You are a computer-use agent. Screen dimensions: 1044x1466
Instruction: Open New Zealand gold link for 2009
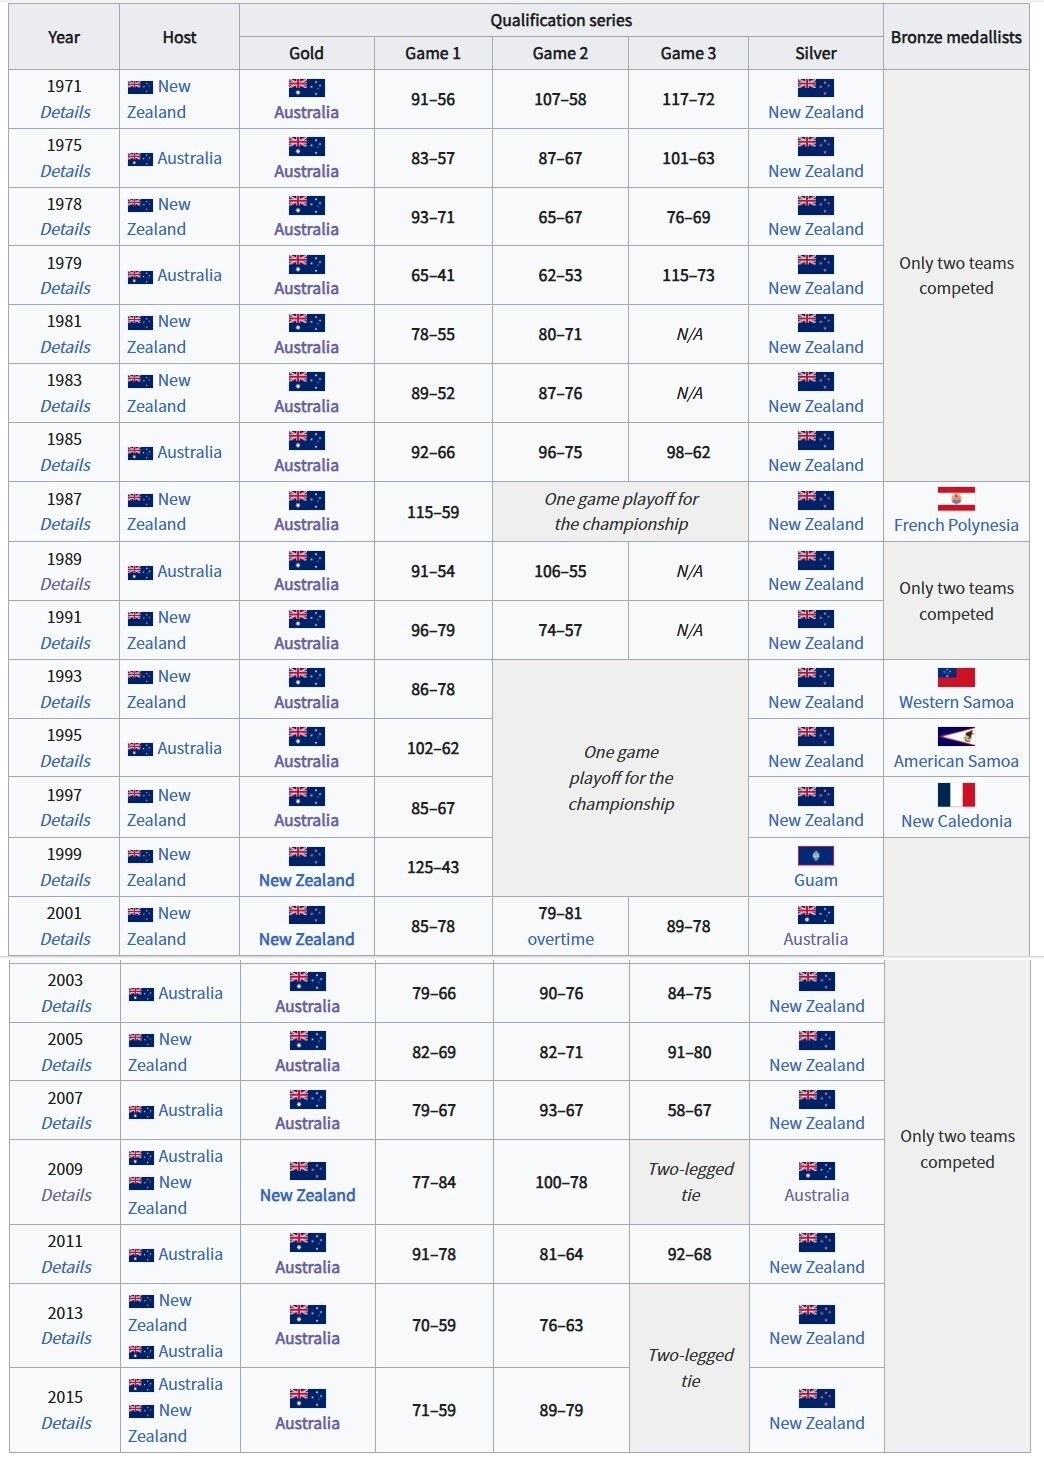tap(308, 1195)
